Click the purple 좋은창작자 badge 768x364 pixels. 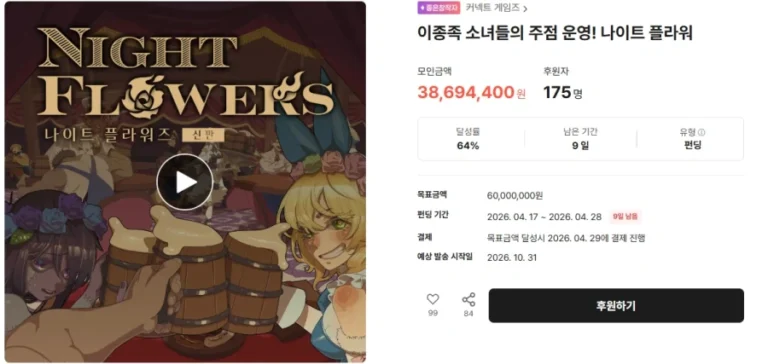tap(439, 8)
